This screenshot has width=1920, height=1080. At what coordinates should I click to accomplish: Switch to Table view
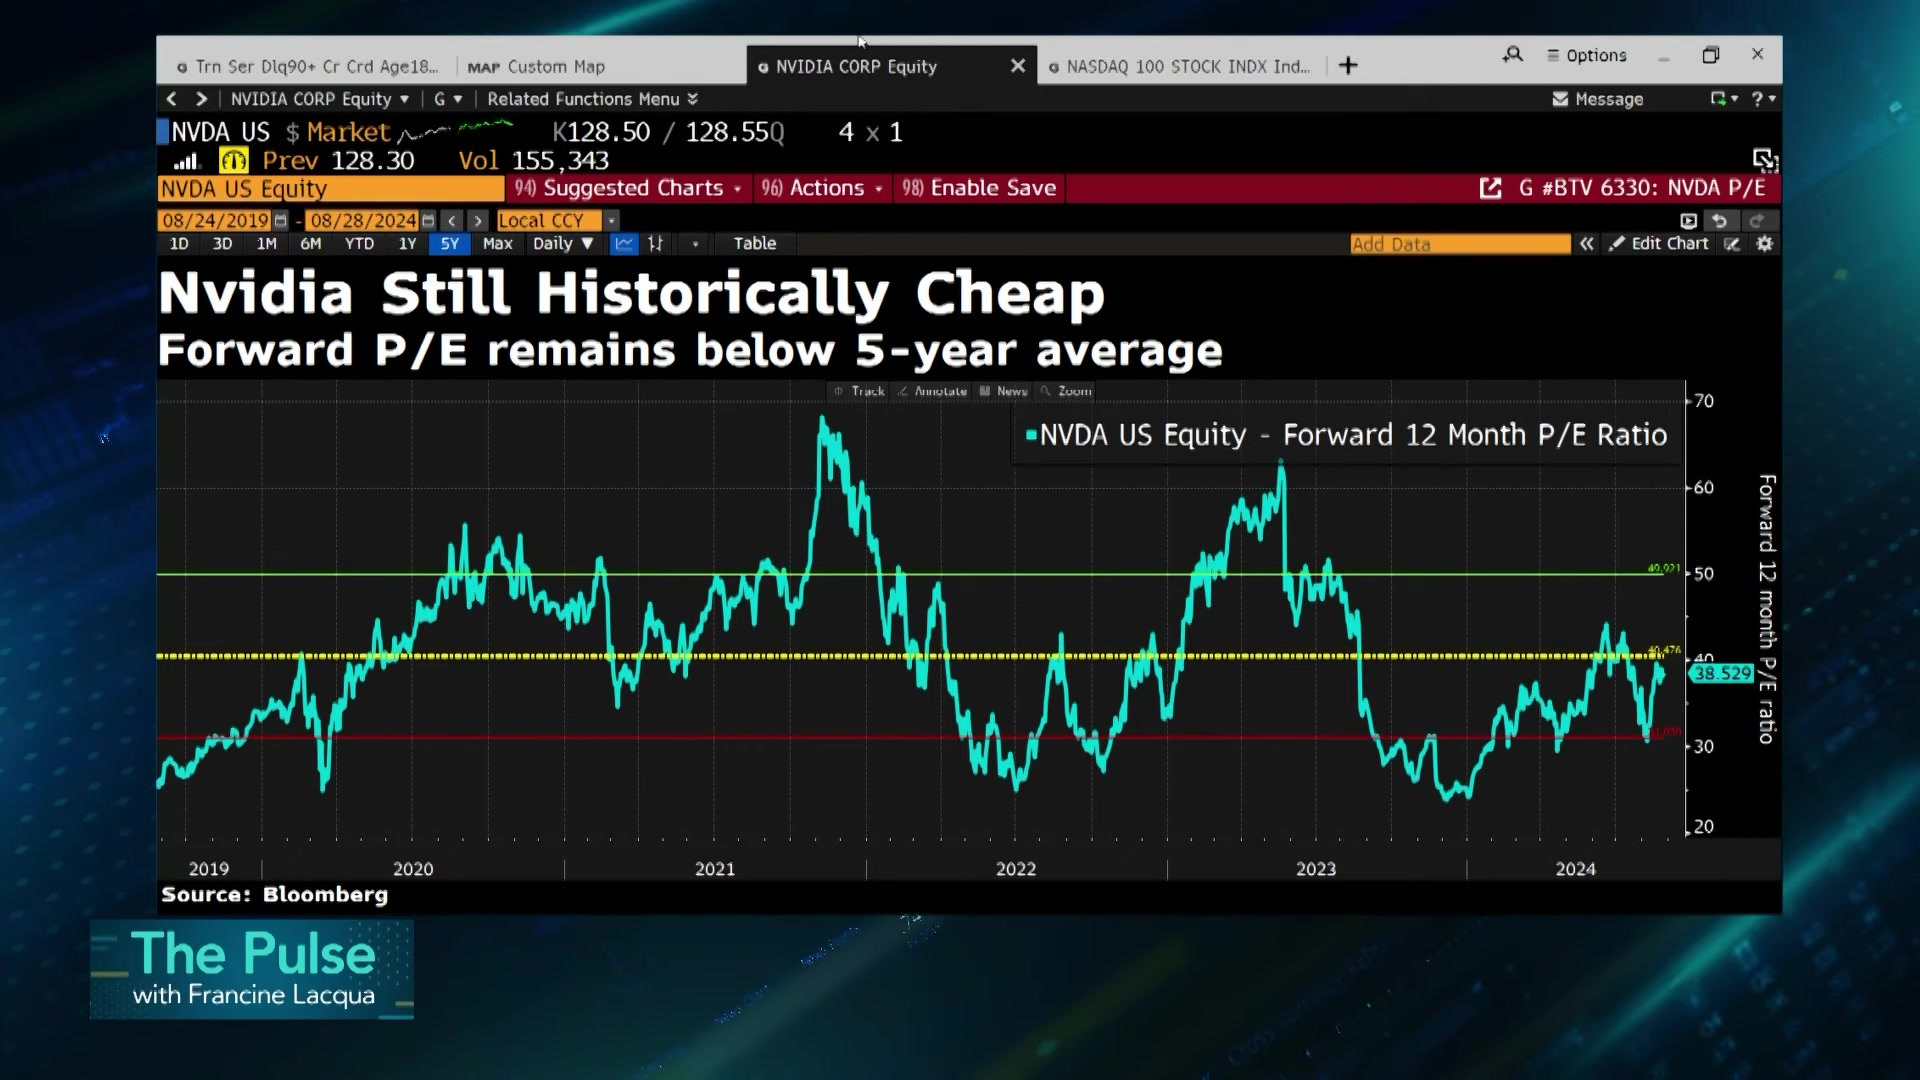(755, 244)
